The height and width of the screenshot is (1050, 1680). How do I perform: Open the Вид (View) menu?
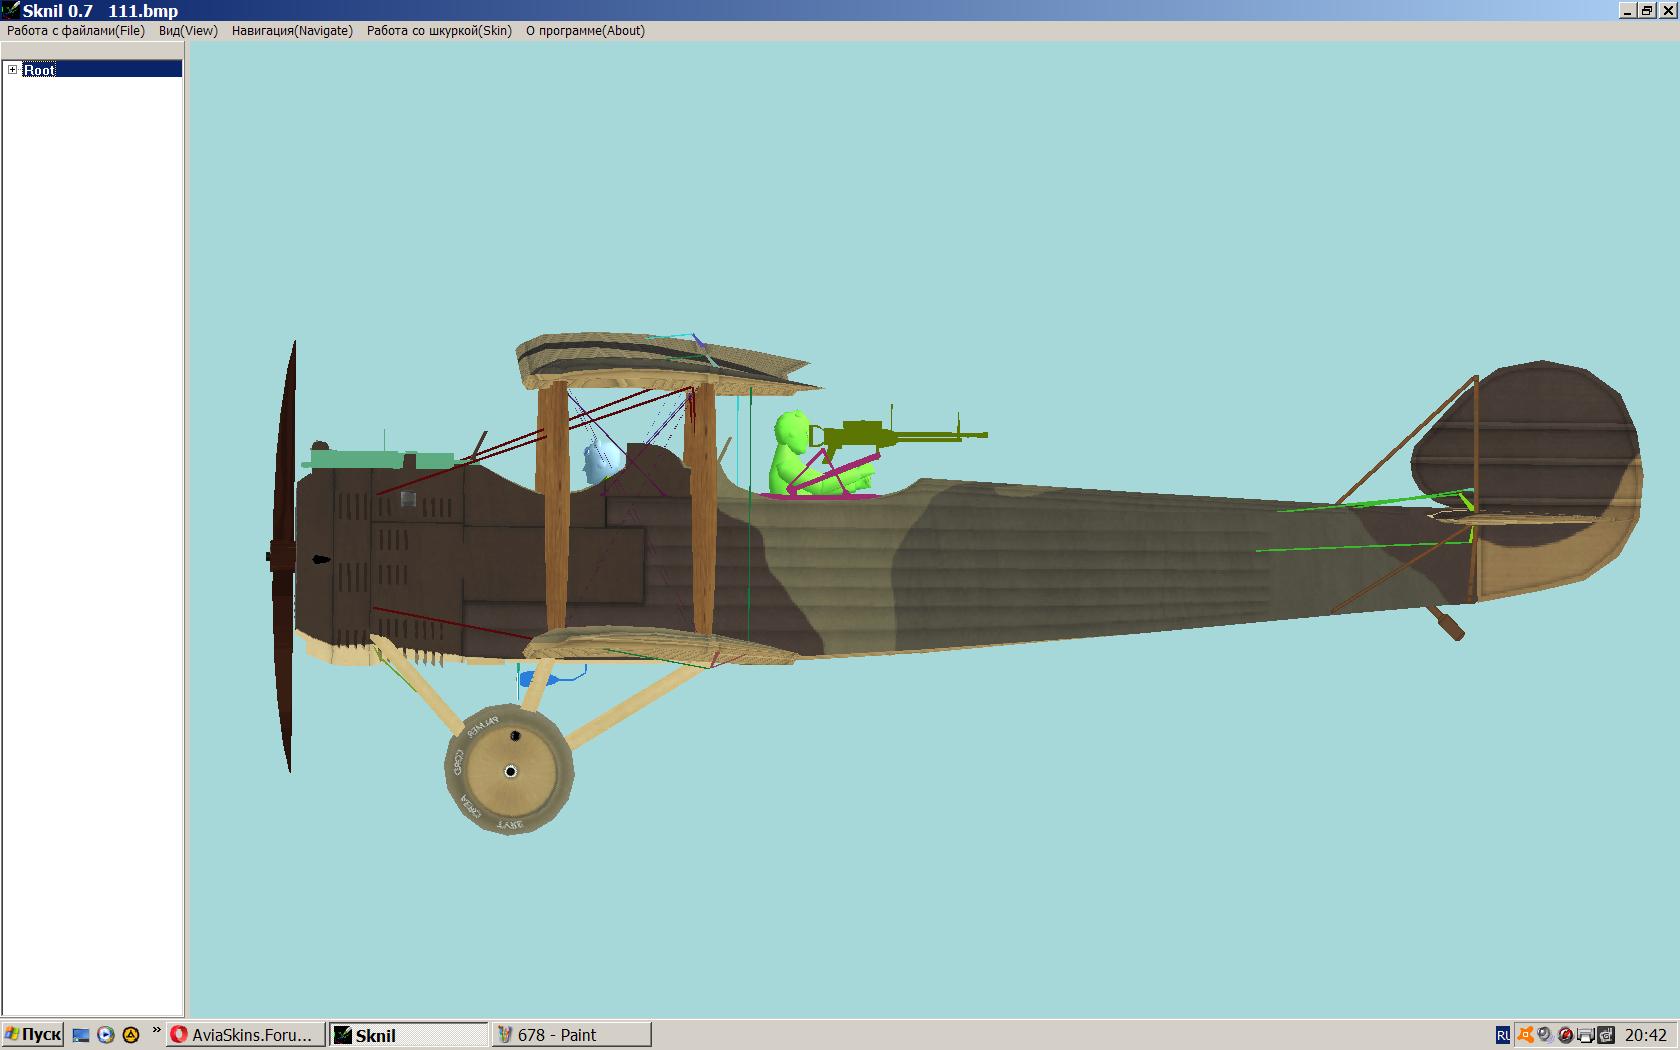pos(188,31)
